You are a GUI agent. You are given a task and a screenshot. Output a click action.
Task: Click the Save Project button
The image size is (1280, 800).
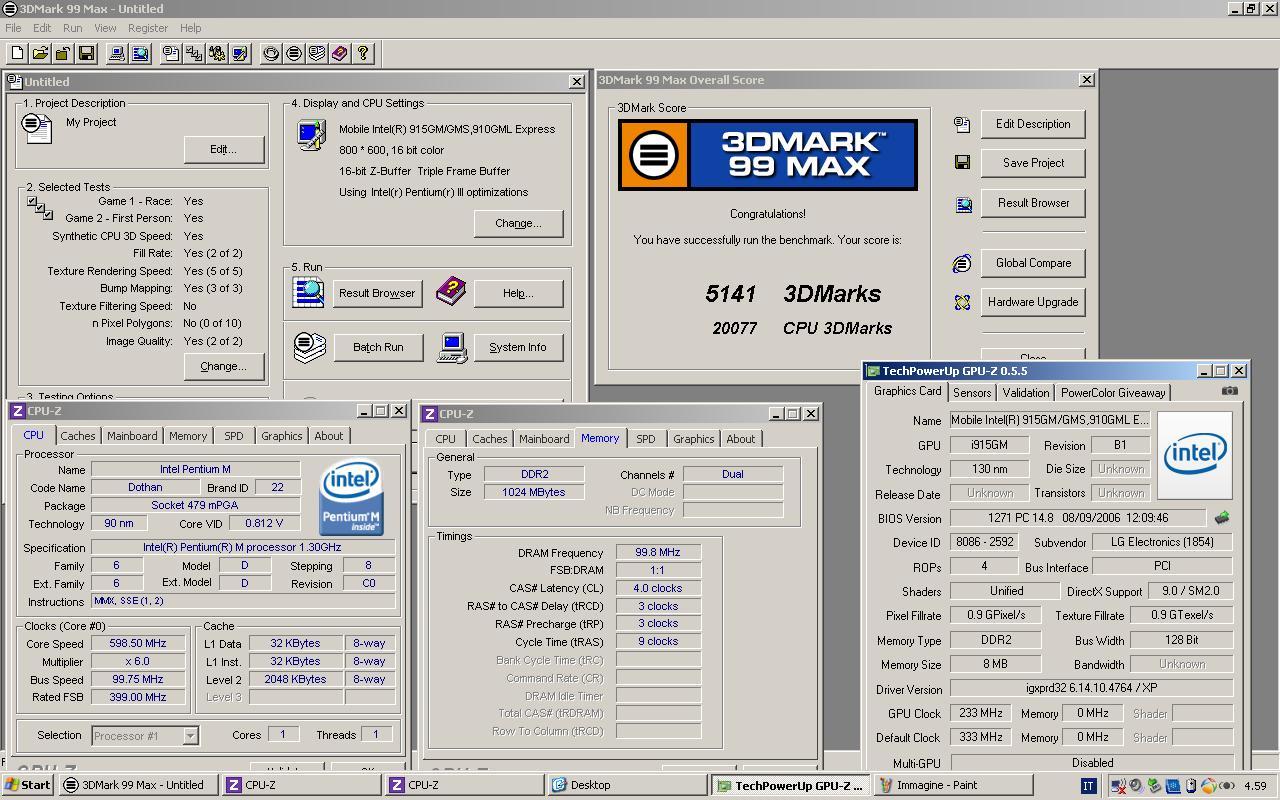[x=1033, y=163]
